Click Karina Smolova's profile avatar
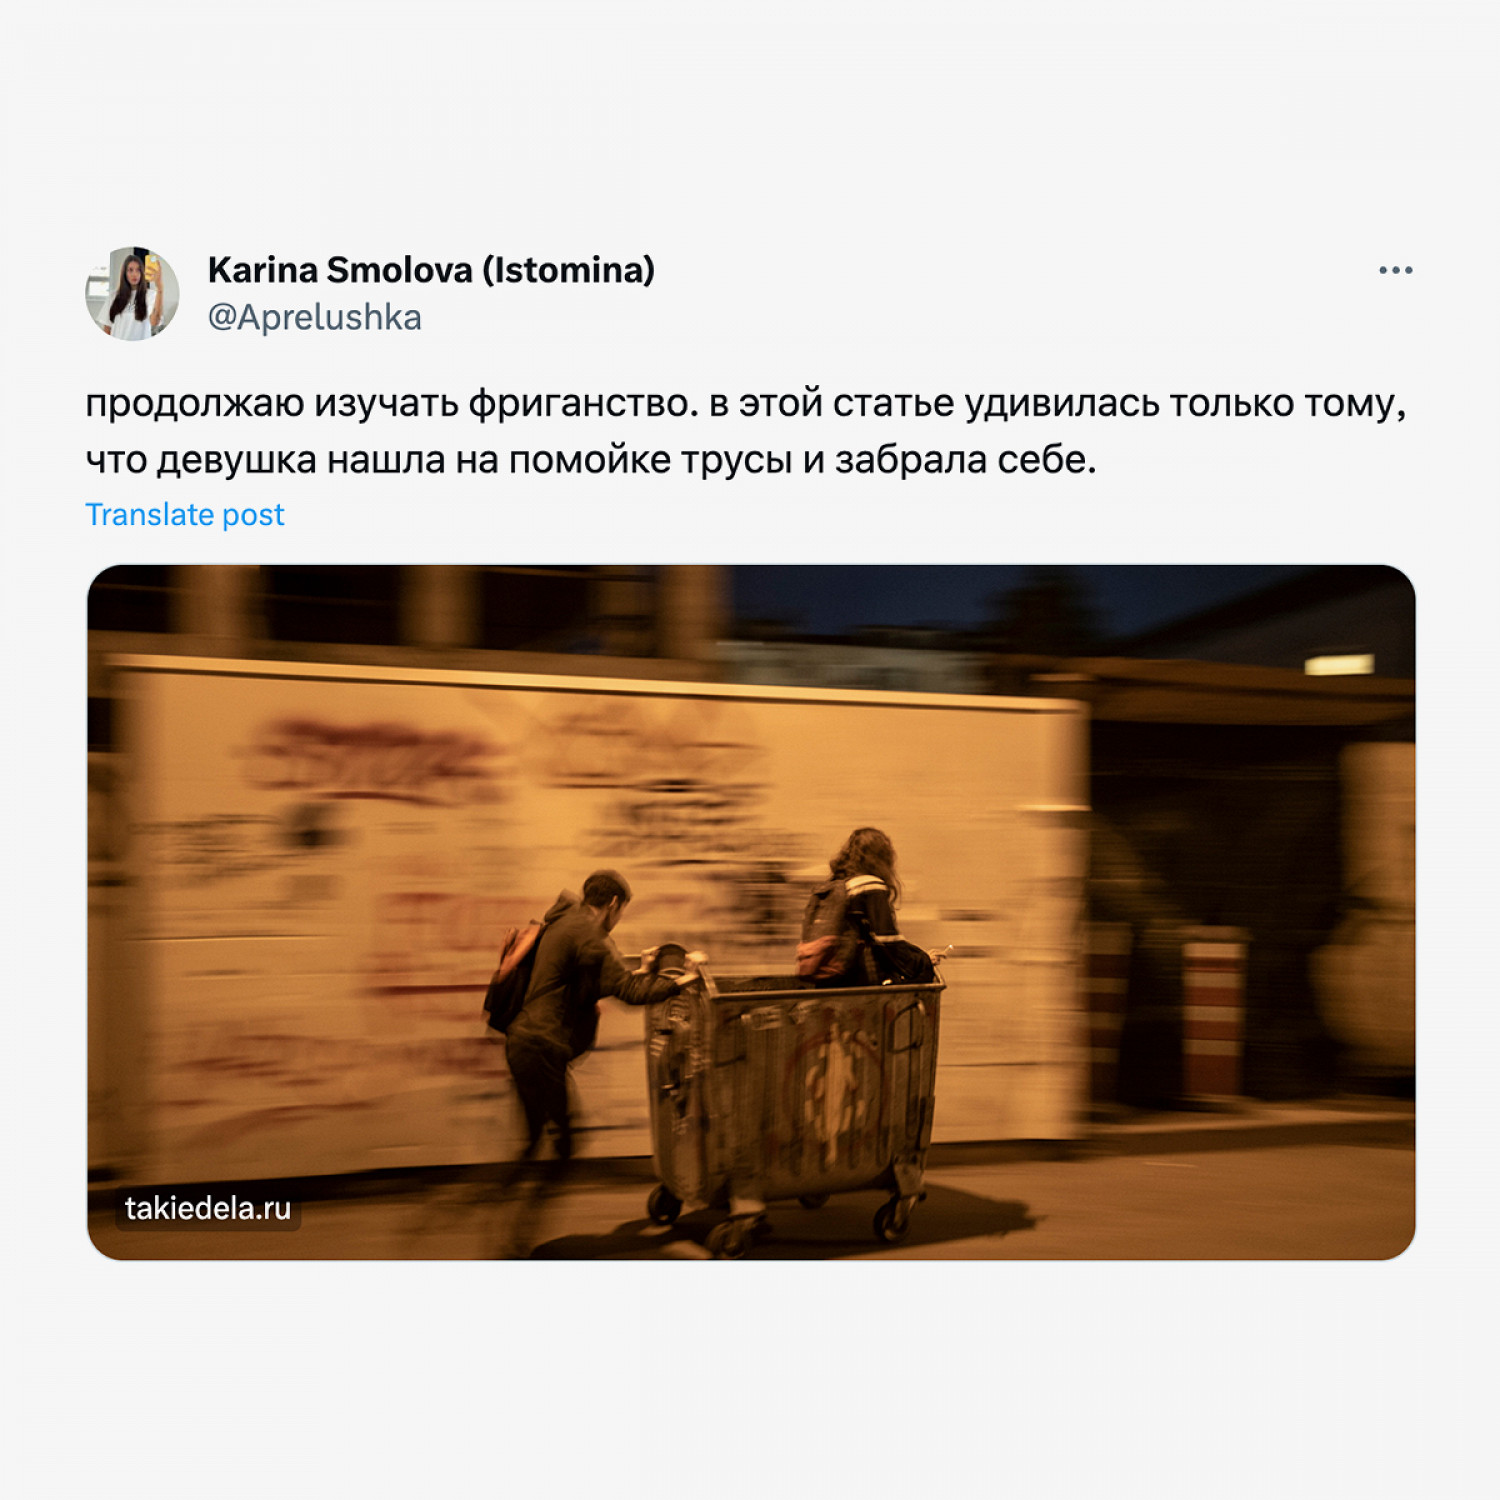The height and width of the screenshot is (1500, 1500). coord(132,293)
